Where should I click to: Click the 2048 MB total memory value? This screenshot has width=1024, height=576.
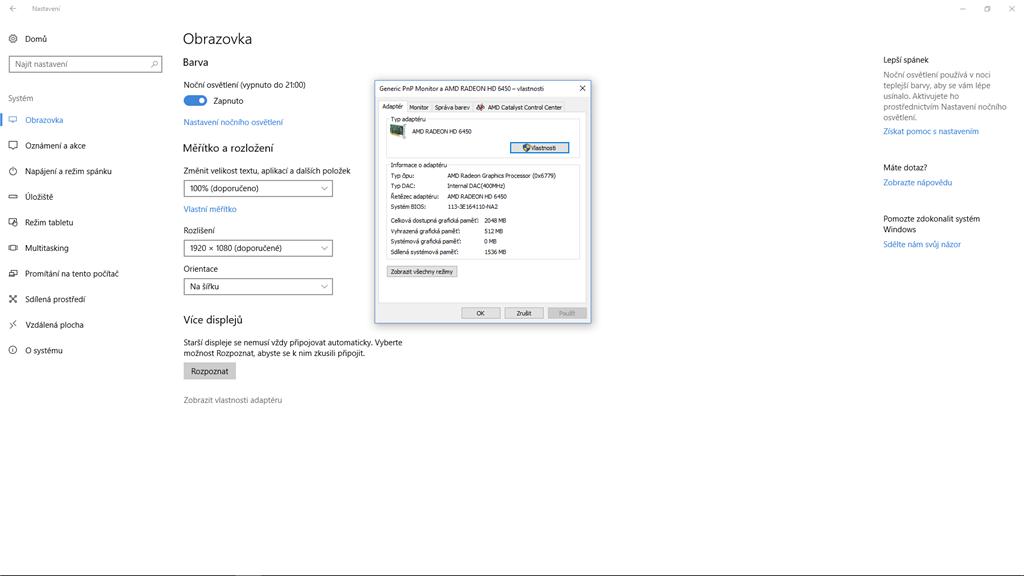tap(495, 221)
